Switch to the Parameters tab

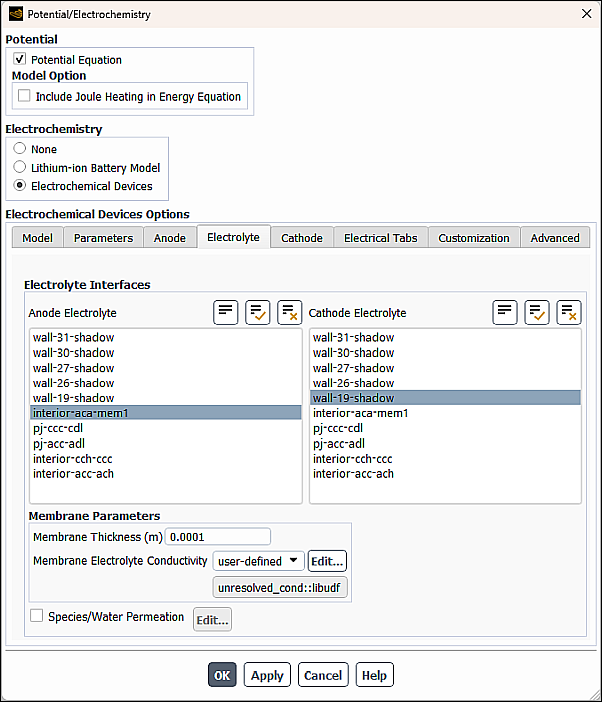point(103,238)
